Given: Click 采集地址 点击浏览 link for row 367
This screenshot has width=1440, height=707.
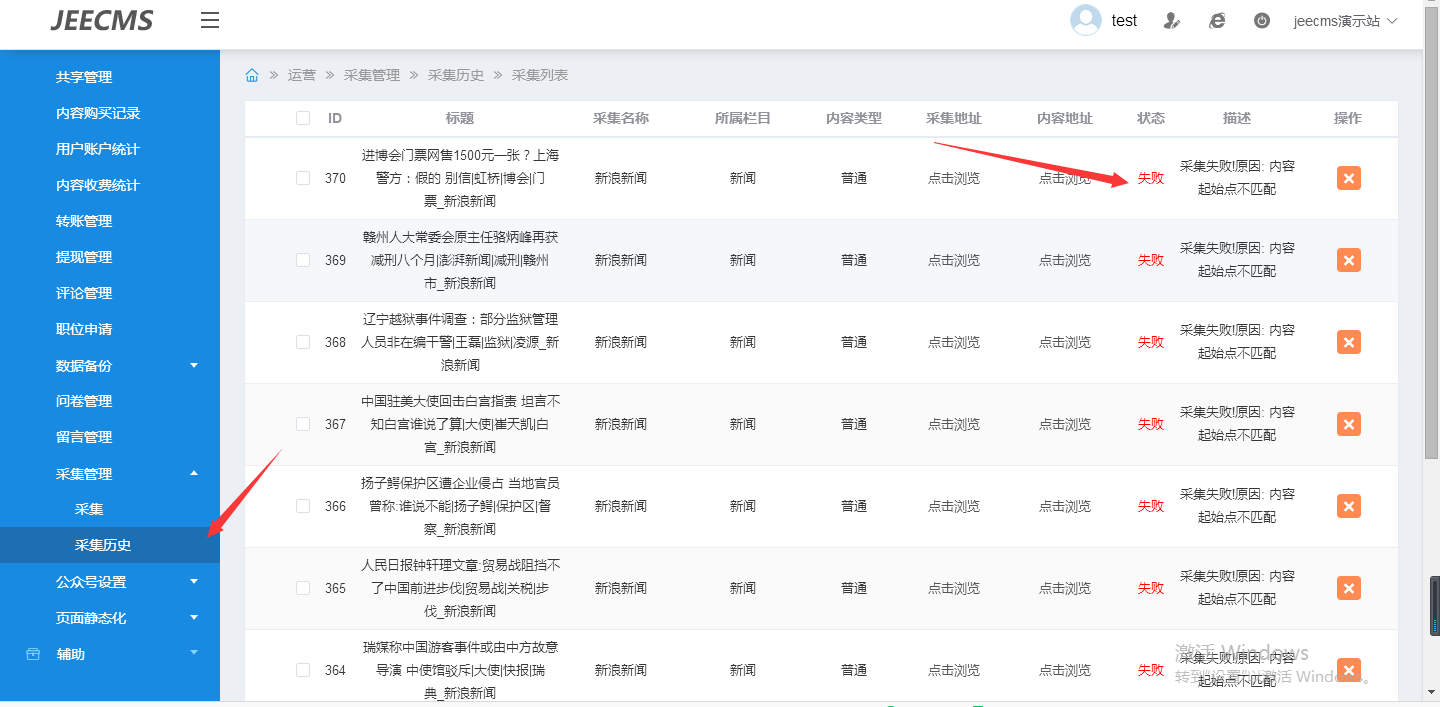Looking at the screenshot, I should 953,424.
